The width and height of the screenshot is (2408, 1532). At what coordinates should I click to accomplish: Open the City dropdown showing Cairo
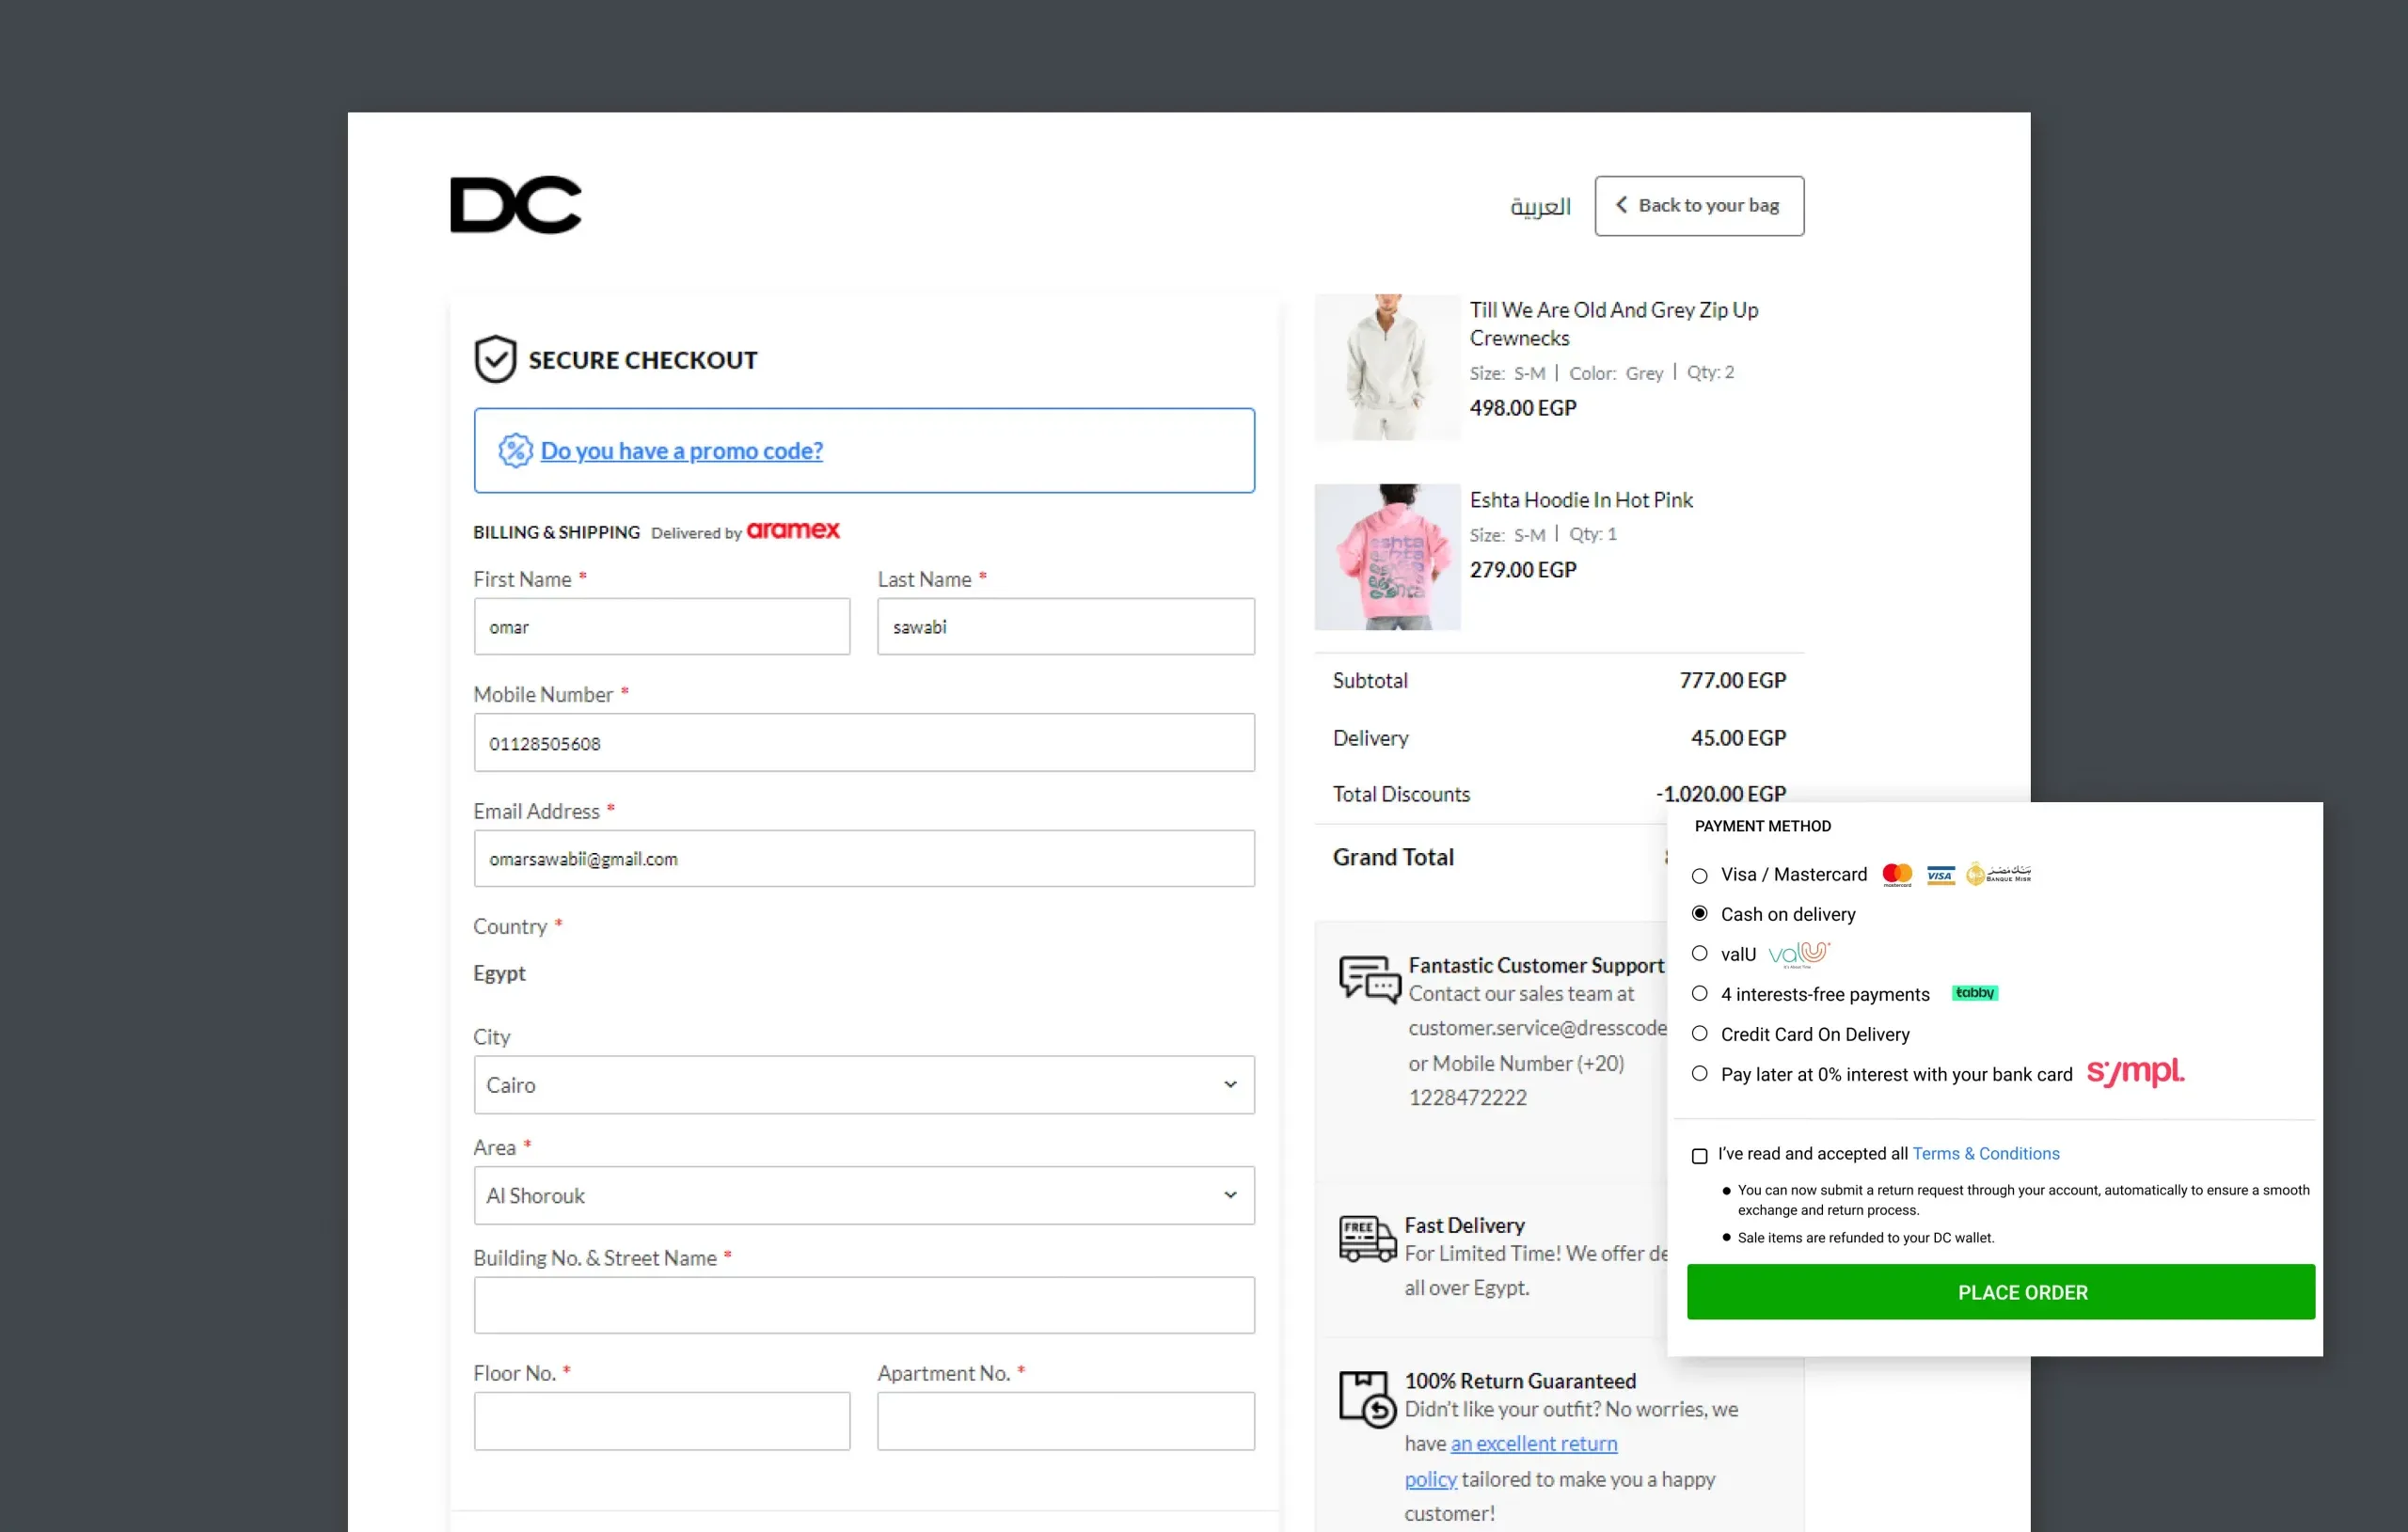point(864,1085)
